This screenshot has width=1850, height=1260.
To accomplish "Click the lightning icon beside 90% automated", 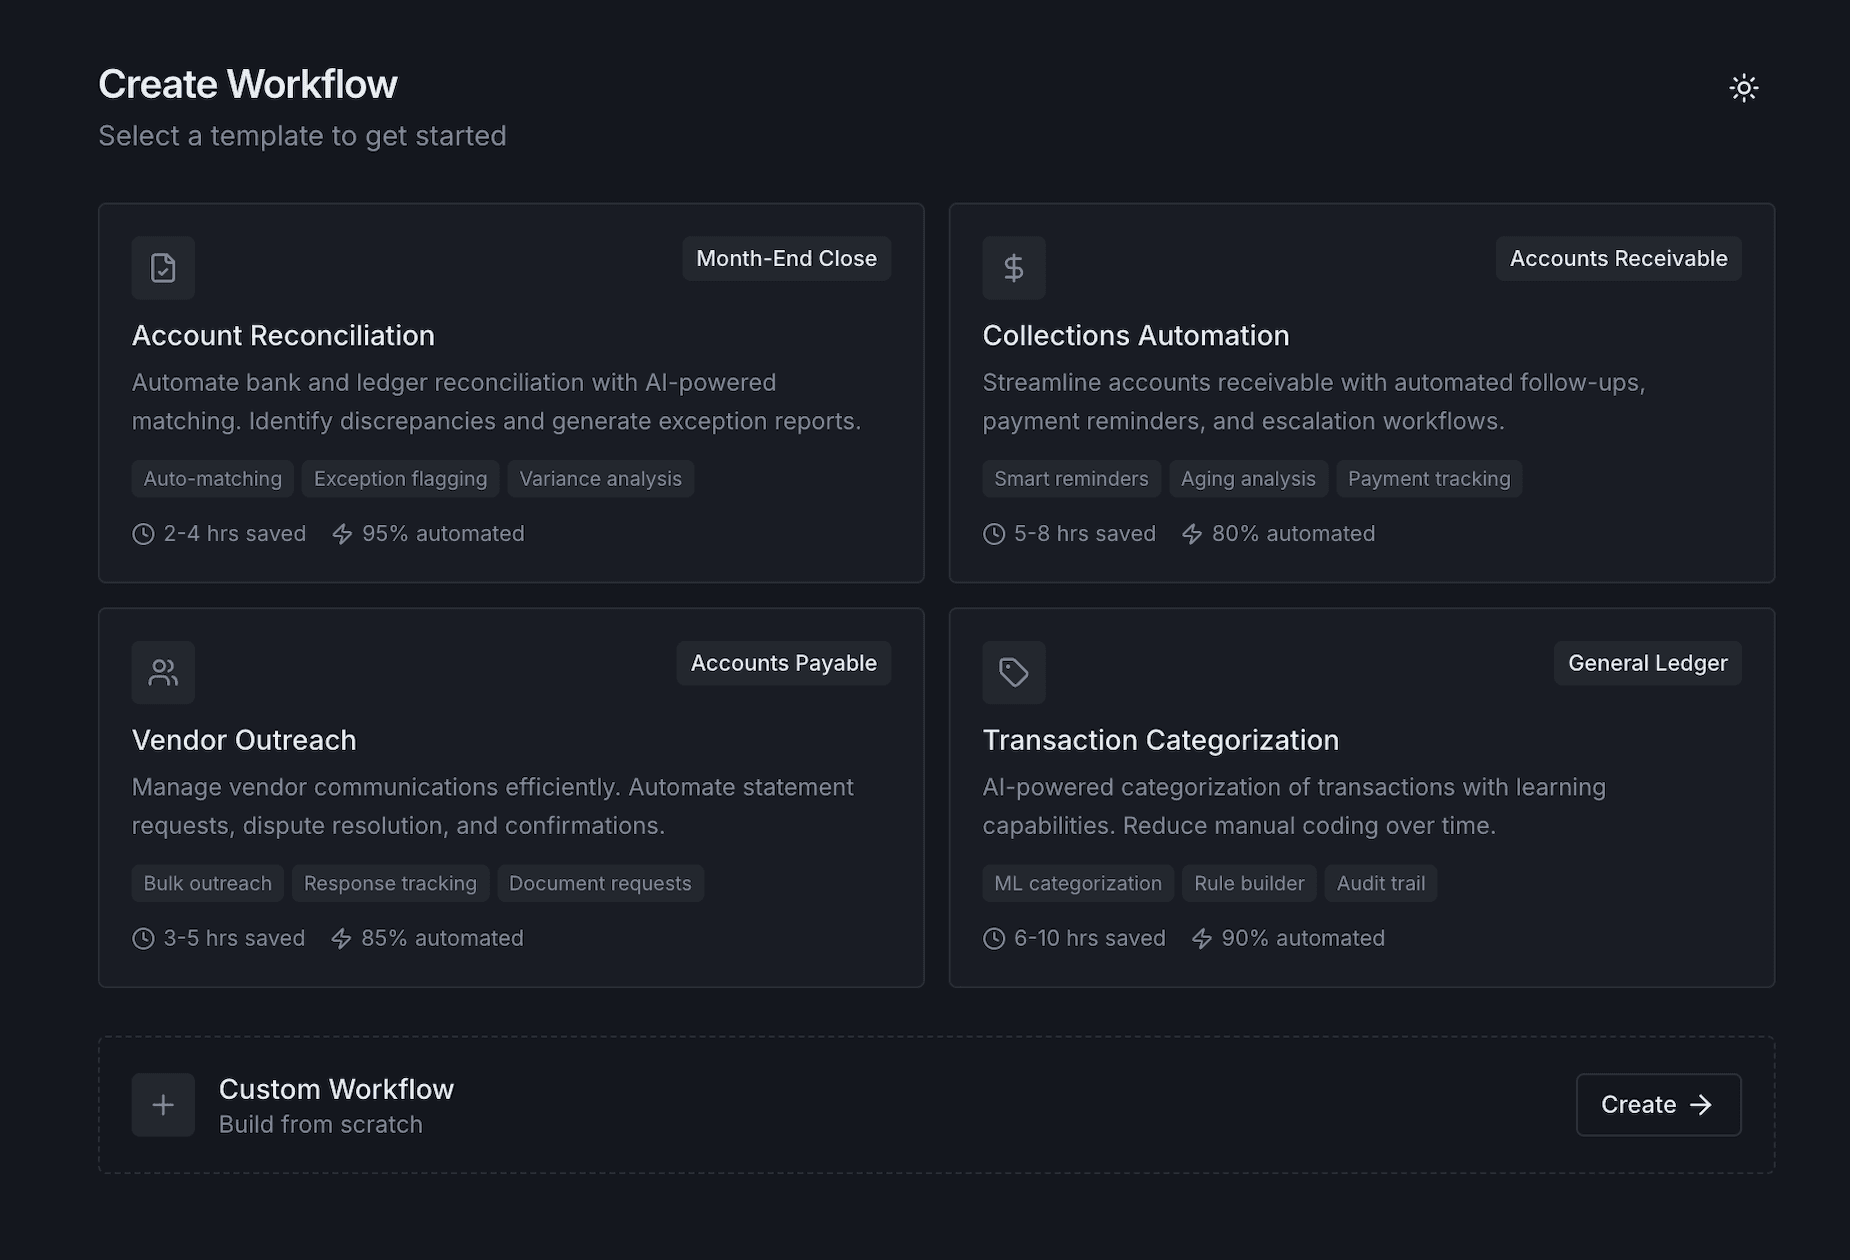I will coord(1201,939).
